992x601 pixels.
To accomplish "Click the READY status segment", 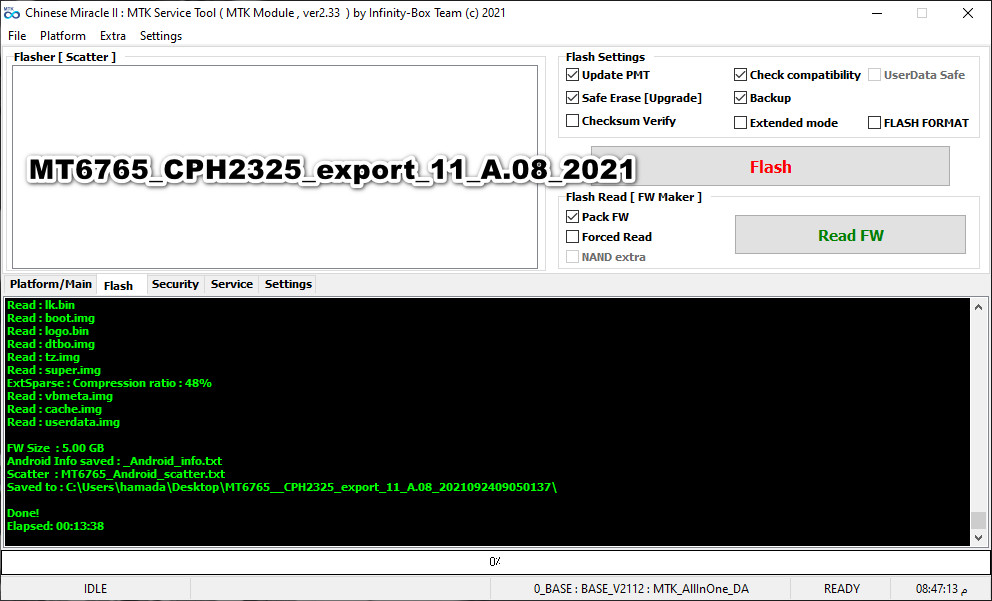I will [841, 588].
